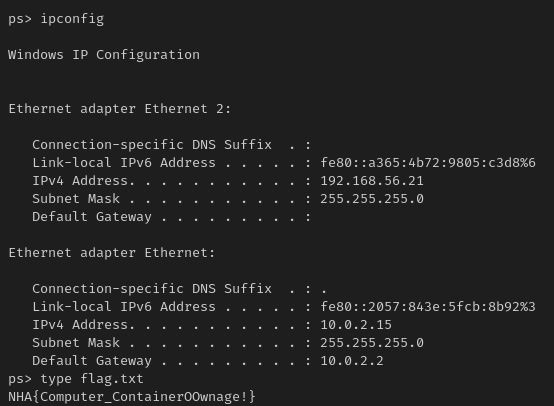Click the IPv4 address 192.168.56.21

pos(372,181)
